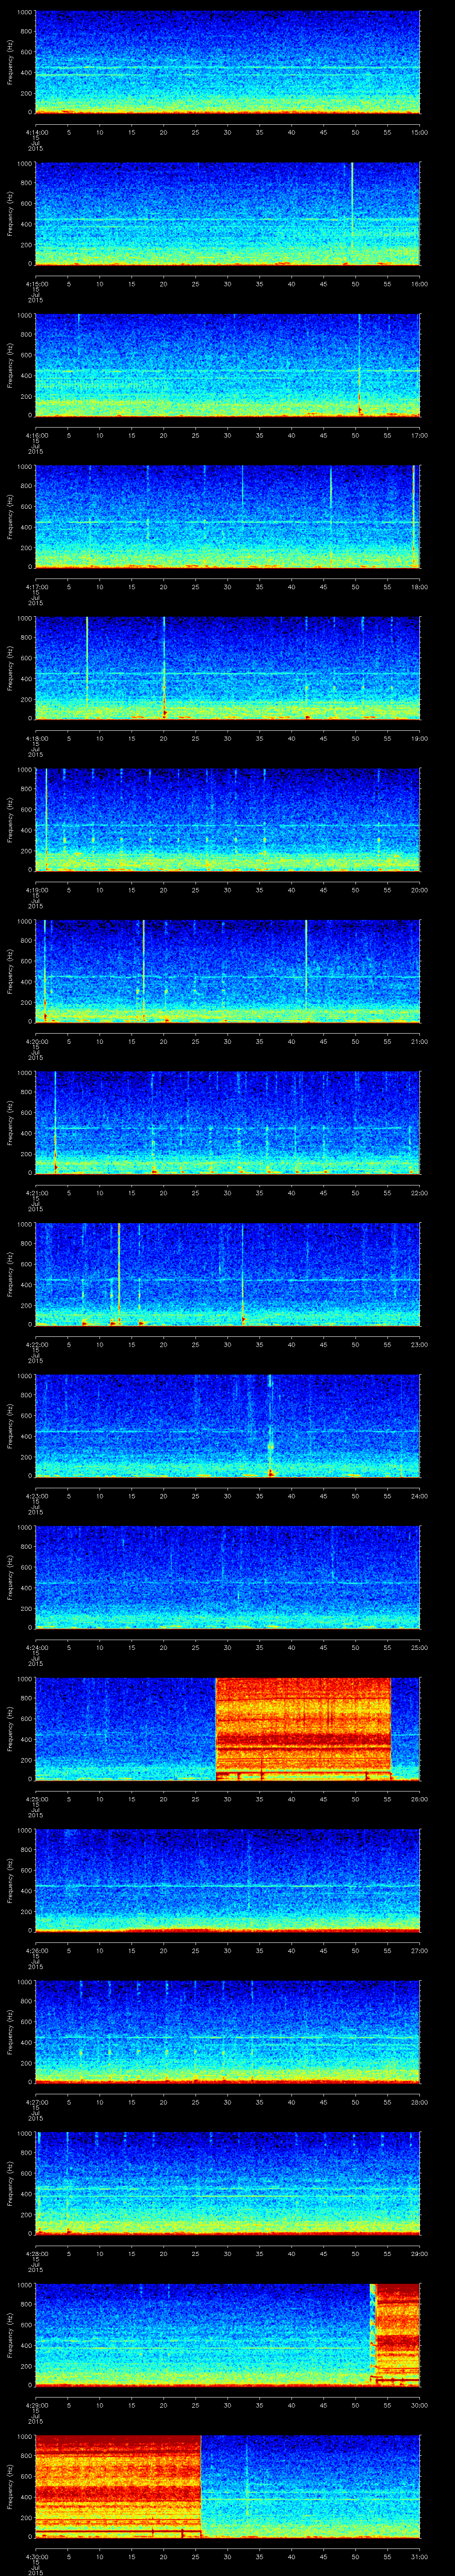The image size is (455, 2576).
Task: Click the 26:00 end time label
Action: (420, 1799)
